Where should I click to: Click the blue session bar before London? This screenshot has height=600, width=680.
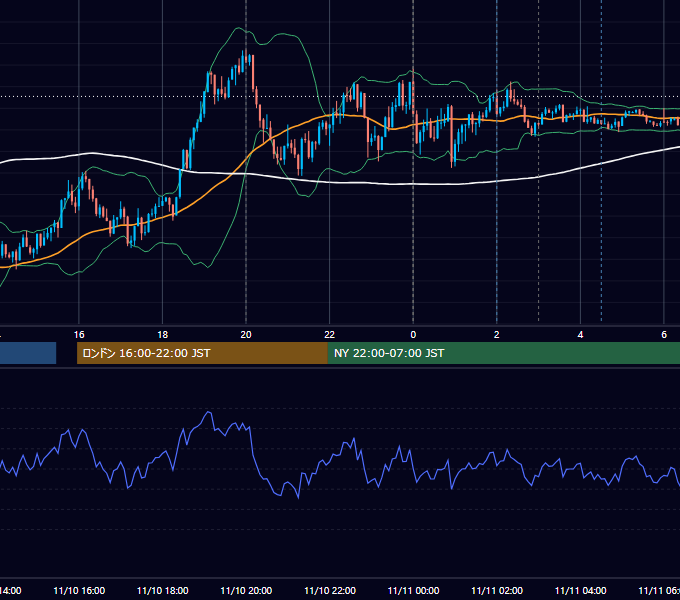pyautogui.click(x=28, y=353)
